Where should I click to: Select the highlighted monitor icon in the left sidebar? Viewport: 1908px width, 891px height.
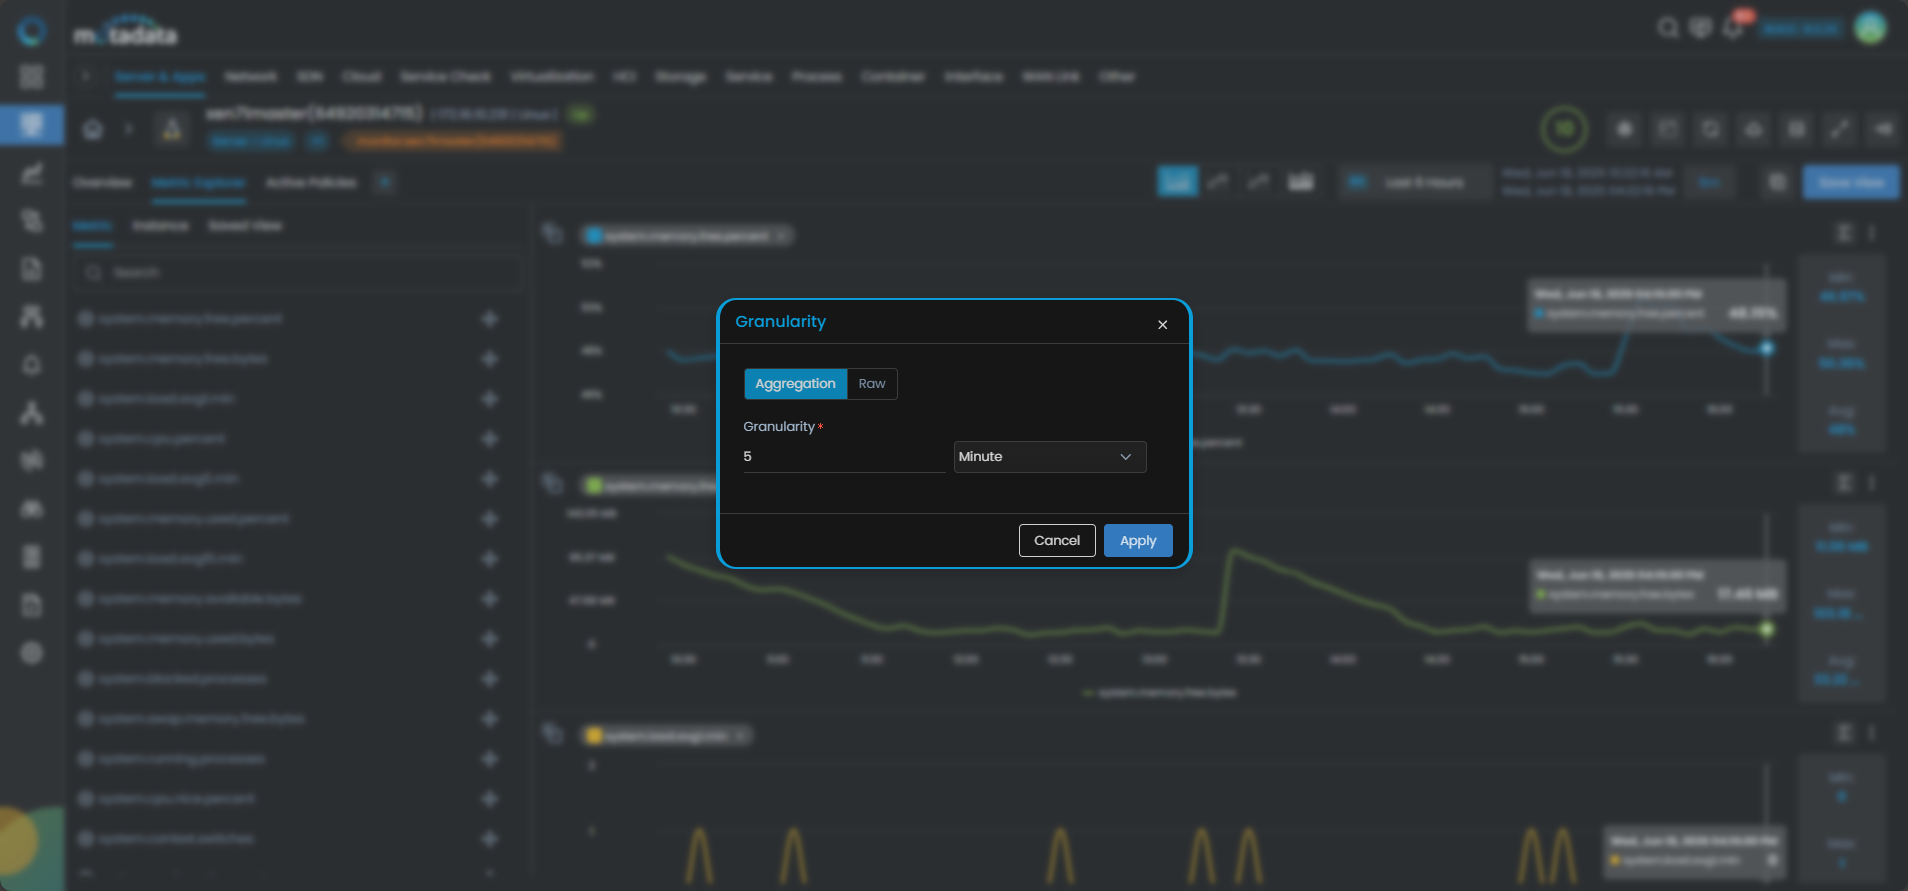(32, 125)
